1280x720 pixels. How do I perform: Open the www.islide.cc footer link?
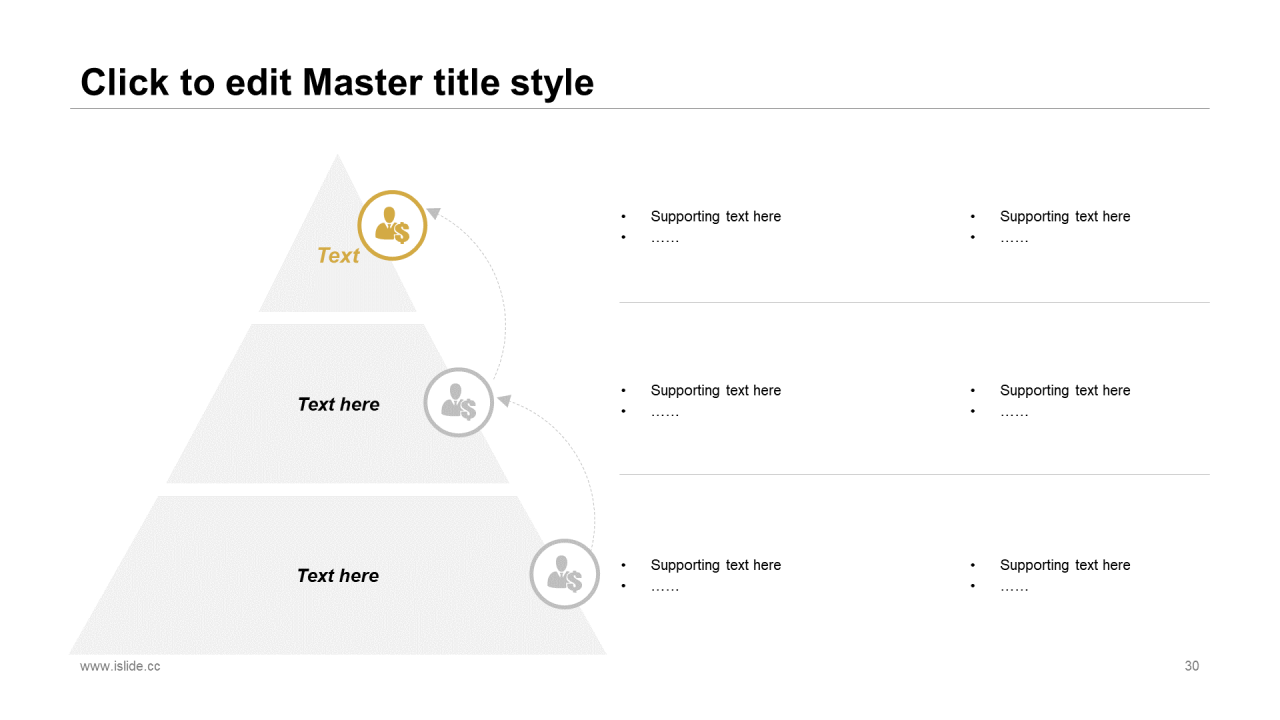pyautogui.click(x=120, y=666)
